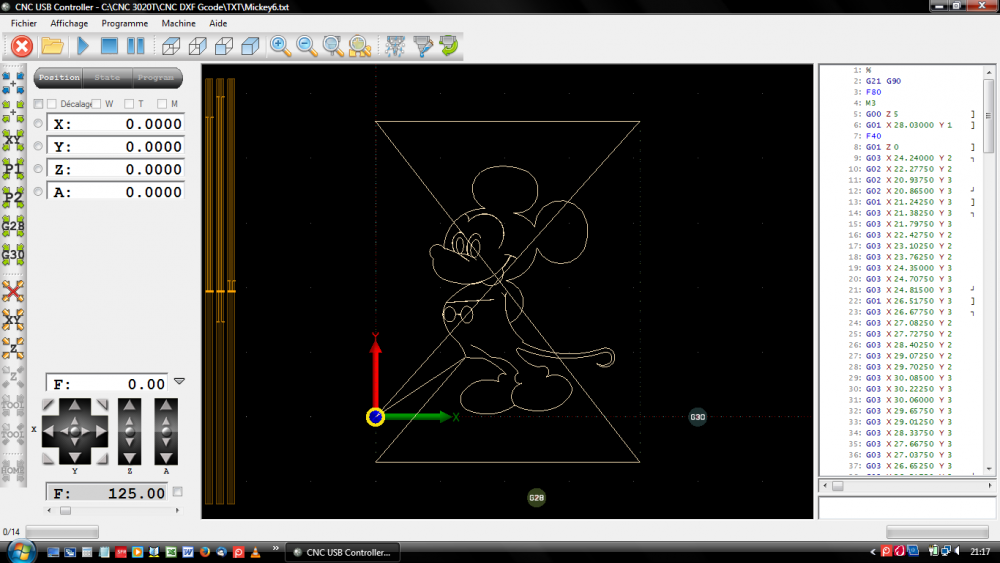The height and width of the screenshot is (563, 1000).
Task: Click the orange set Z offset icon
Action: coord(13,349)
